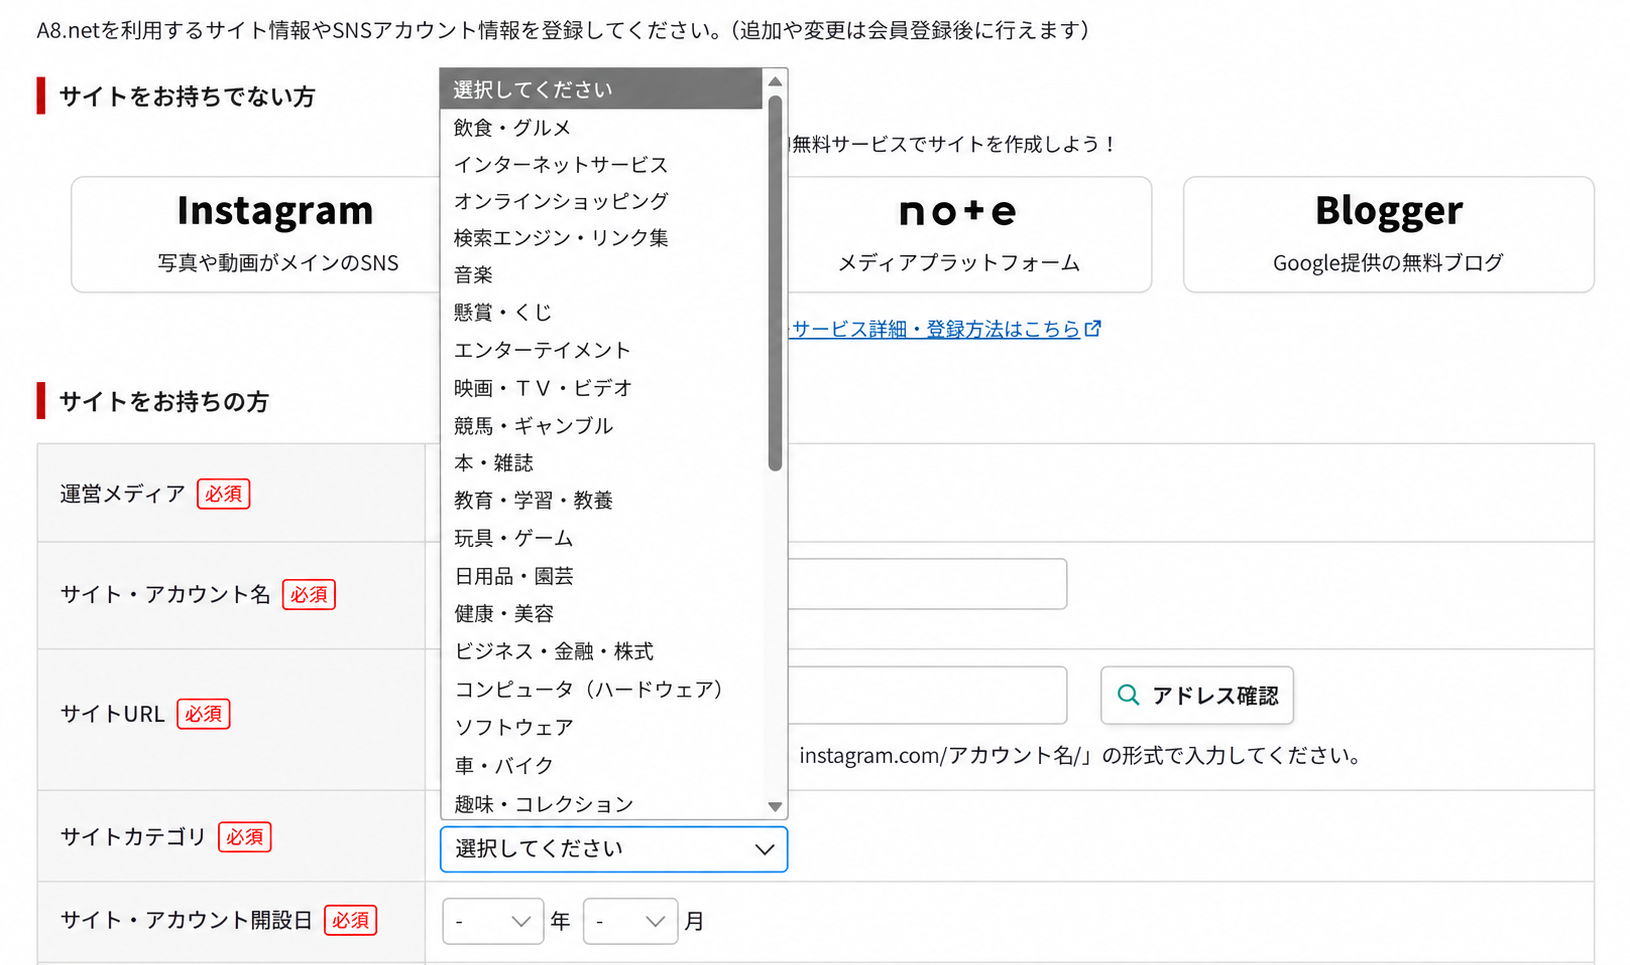The image size is (1630, 965).
Task: Choose the note media platform card
Action: click(969, 235)
